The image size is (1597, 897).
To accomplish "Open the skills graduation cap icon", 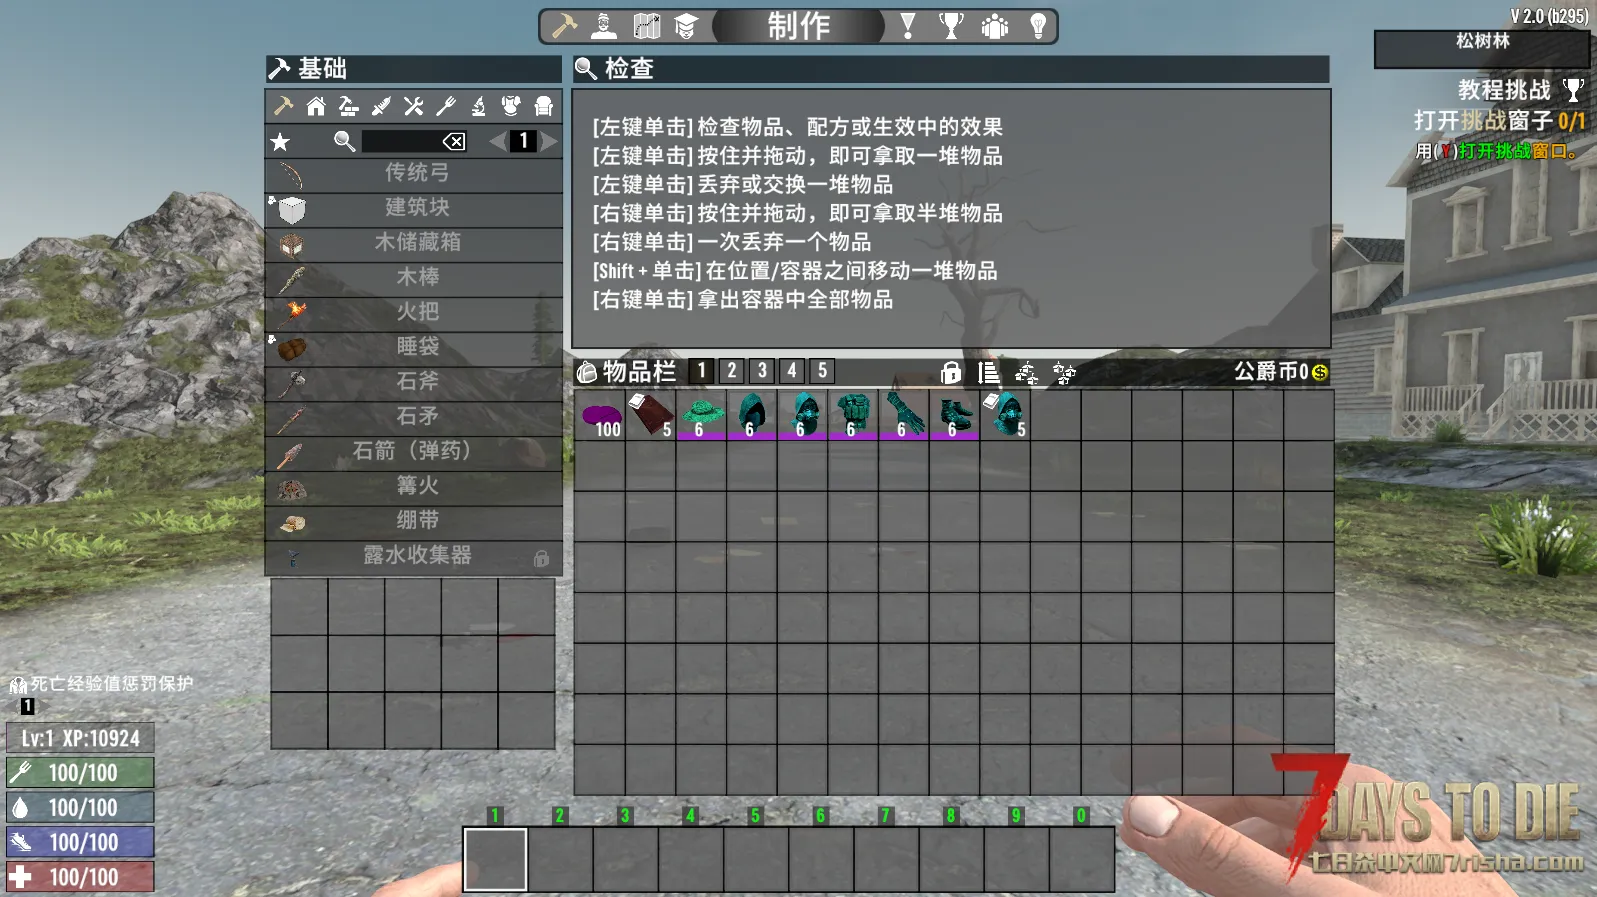I will click(686, 25).
